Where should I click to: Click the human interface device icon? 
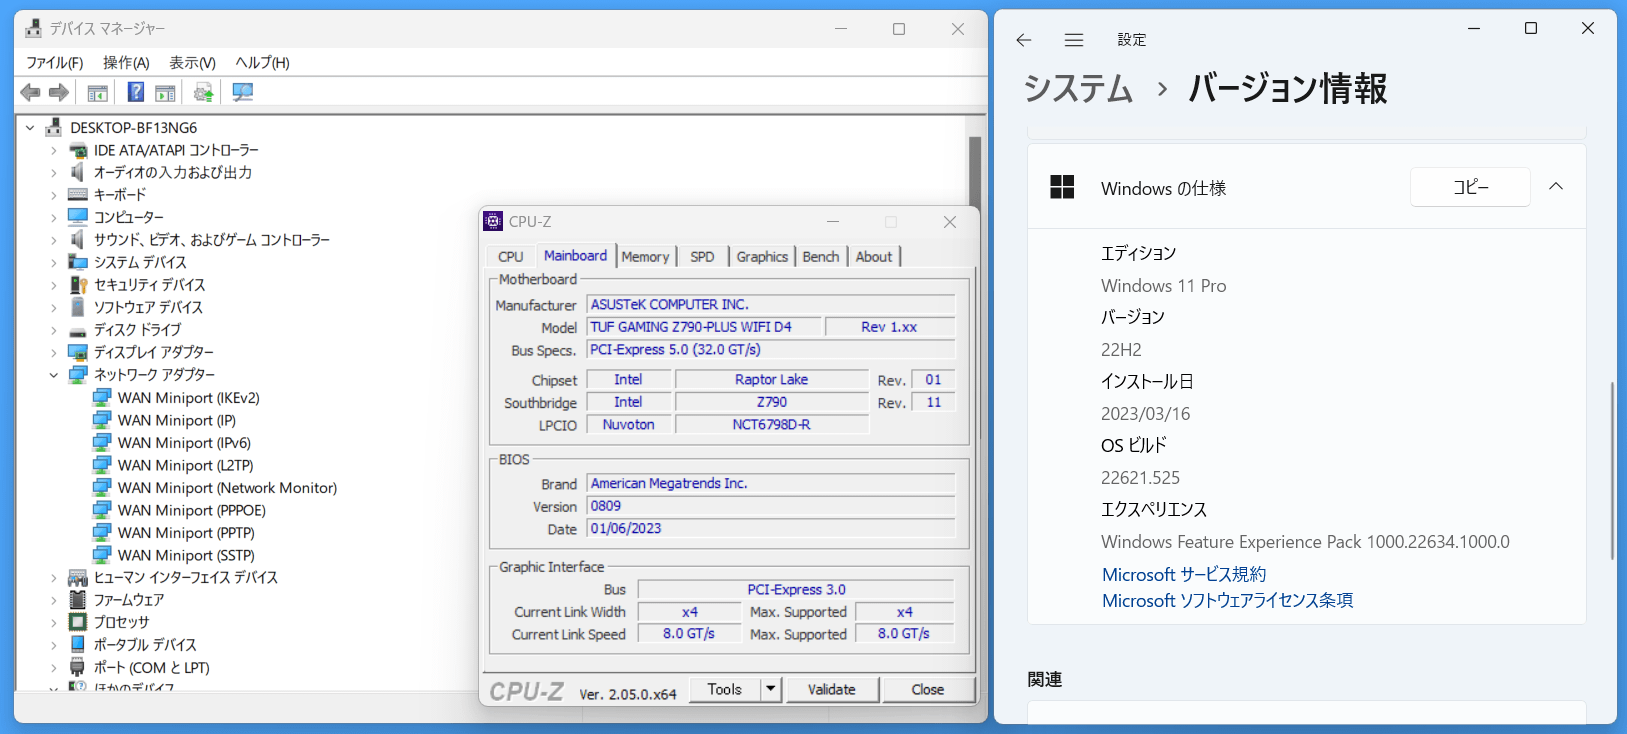click(x=78, y=578)
